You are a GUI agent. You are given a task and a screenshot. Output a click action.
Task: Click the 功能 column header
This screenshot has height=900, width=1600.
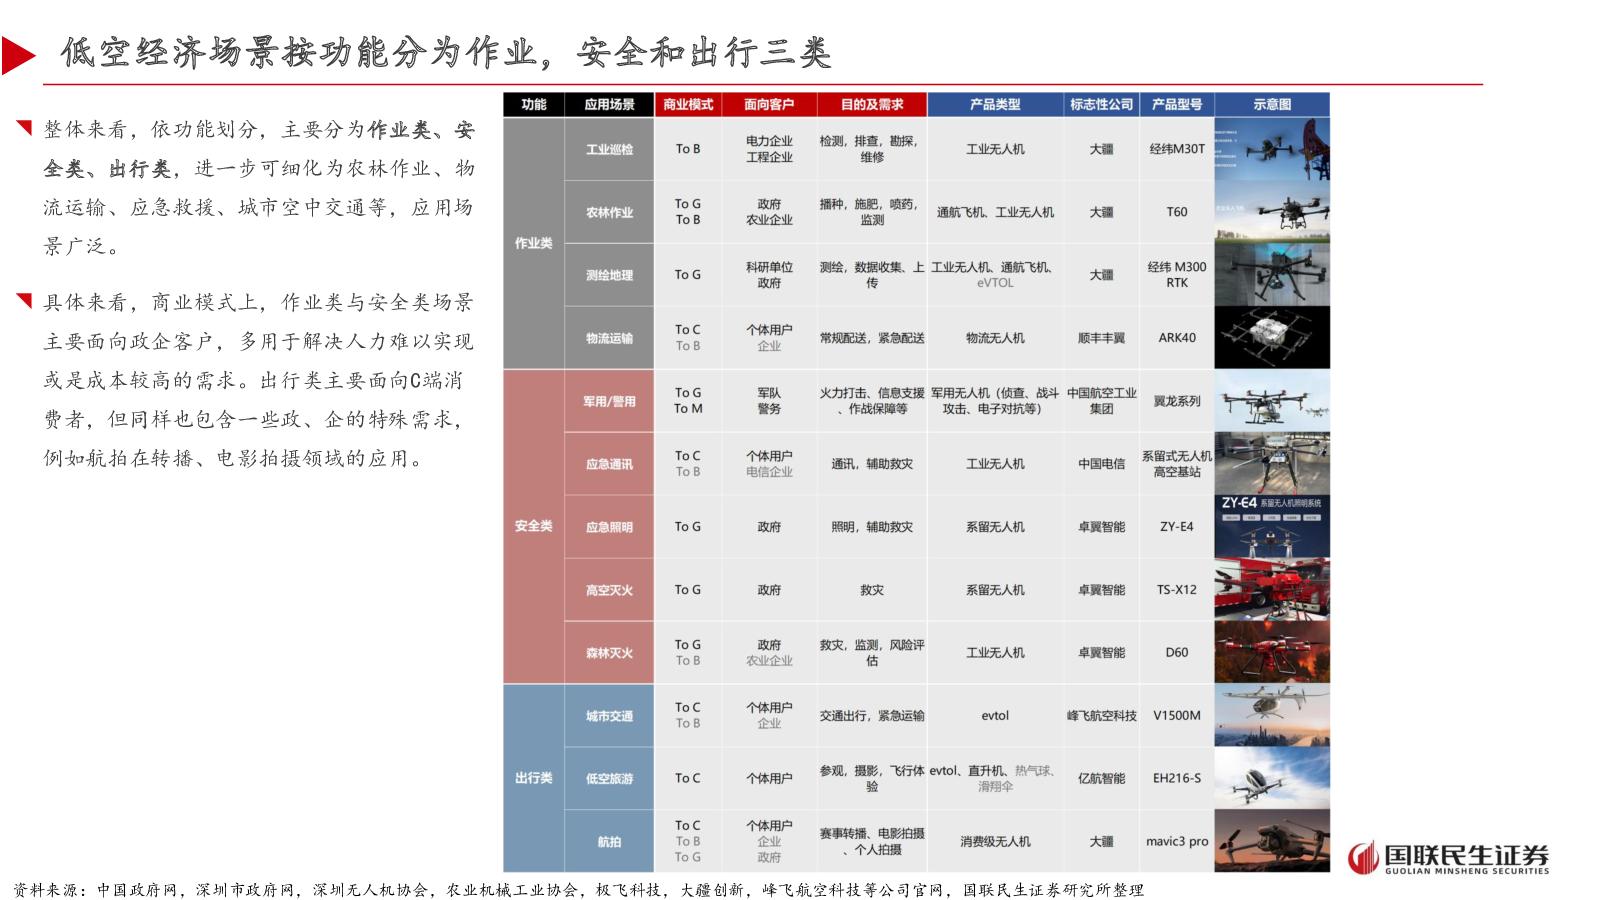534,105
